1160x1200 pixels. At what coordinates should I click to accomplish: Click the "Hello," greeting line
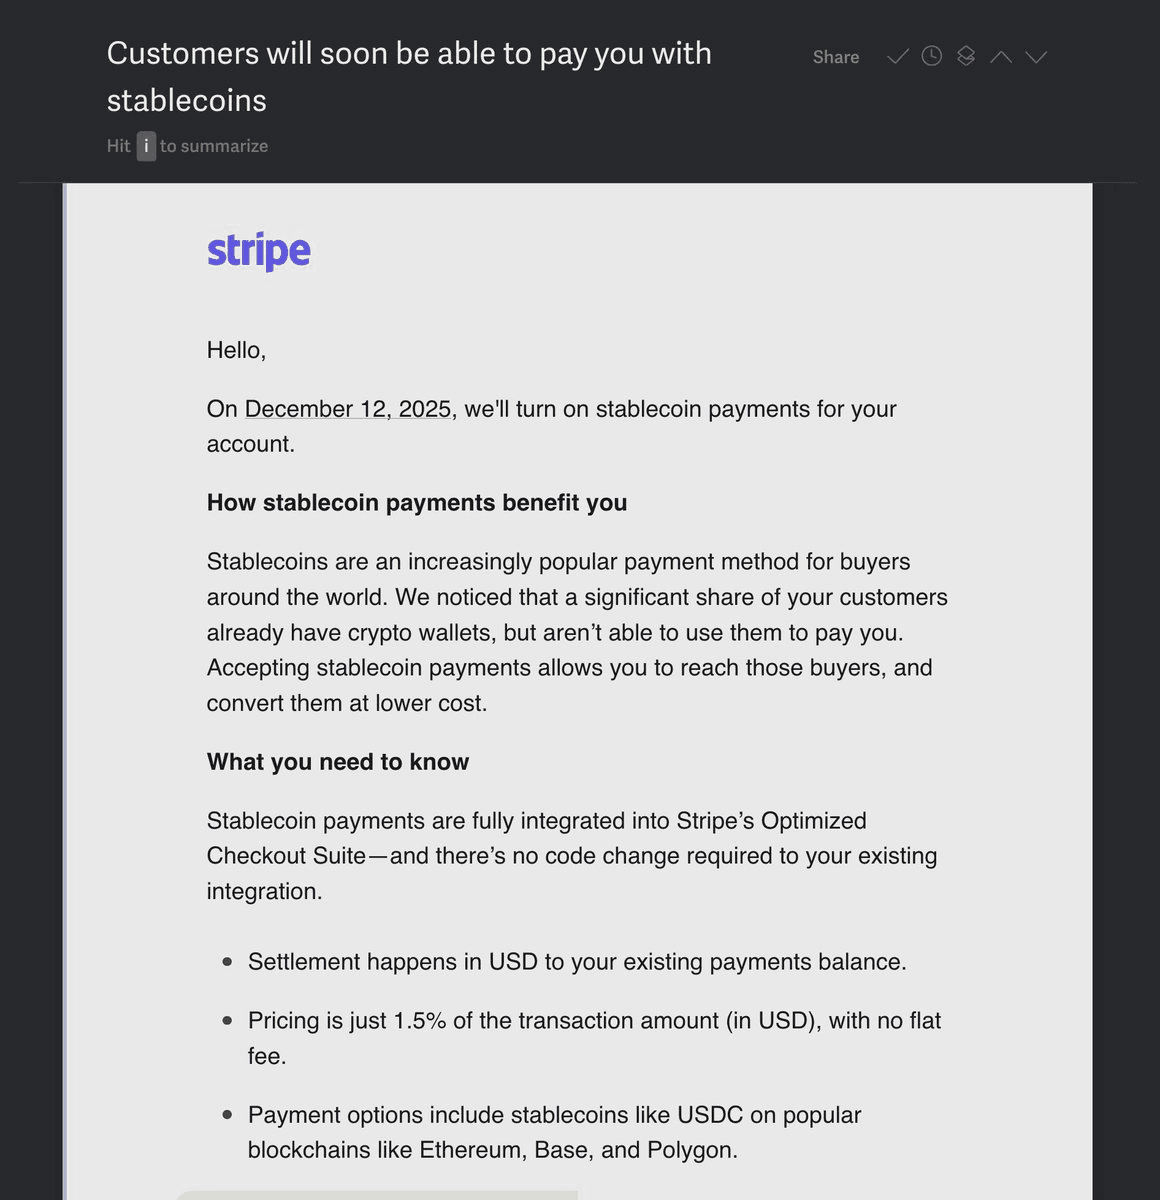(236, 350)
